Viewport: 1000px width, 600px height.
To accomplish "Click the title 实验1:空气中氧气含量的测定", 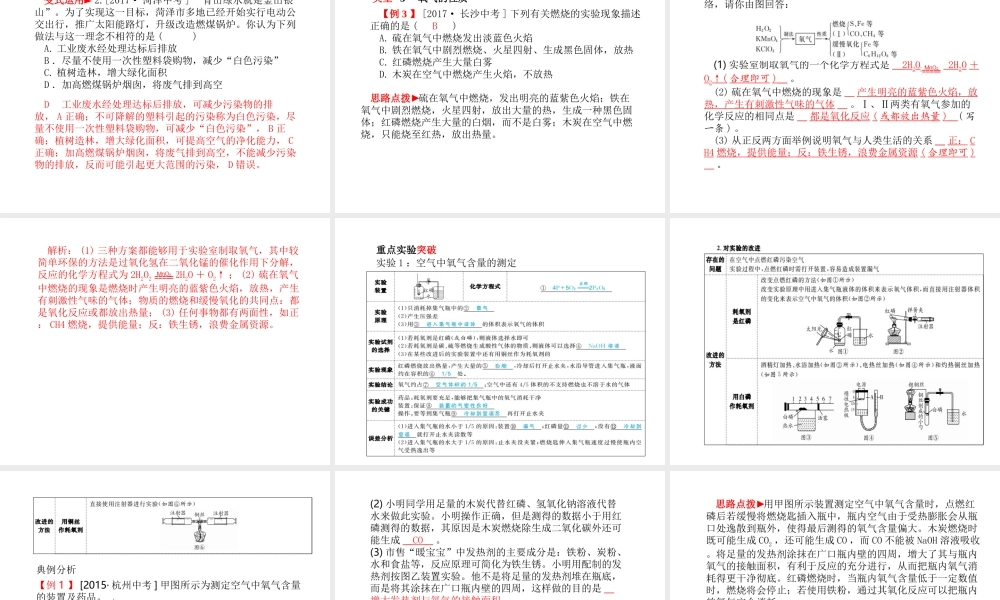I will tap(446, 263).
